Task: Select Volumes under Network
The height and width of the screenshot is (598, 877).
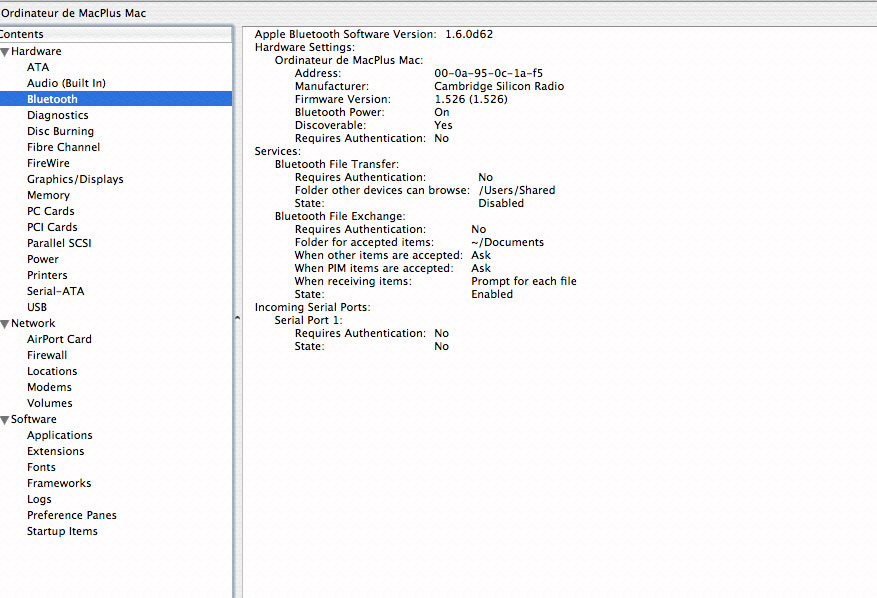Action: (50, 403)
